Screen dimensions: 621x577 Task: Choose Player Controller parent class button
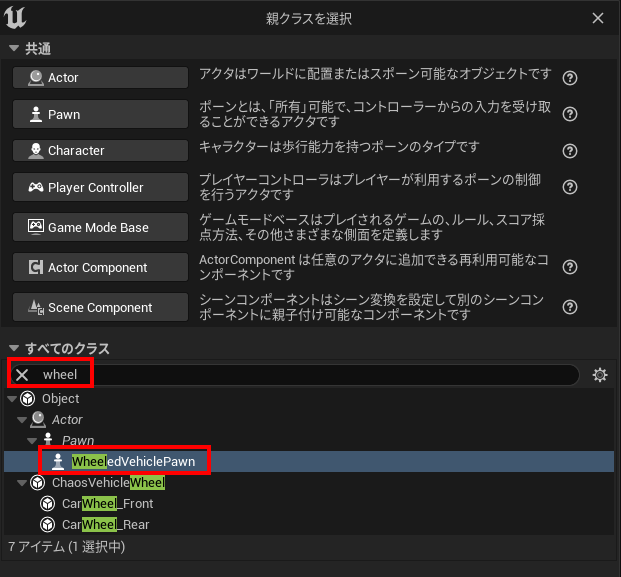click(x=100, y=187)
